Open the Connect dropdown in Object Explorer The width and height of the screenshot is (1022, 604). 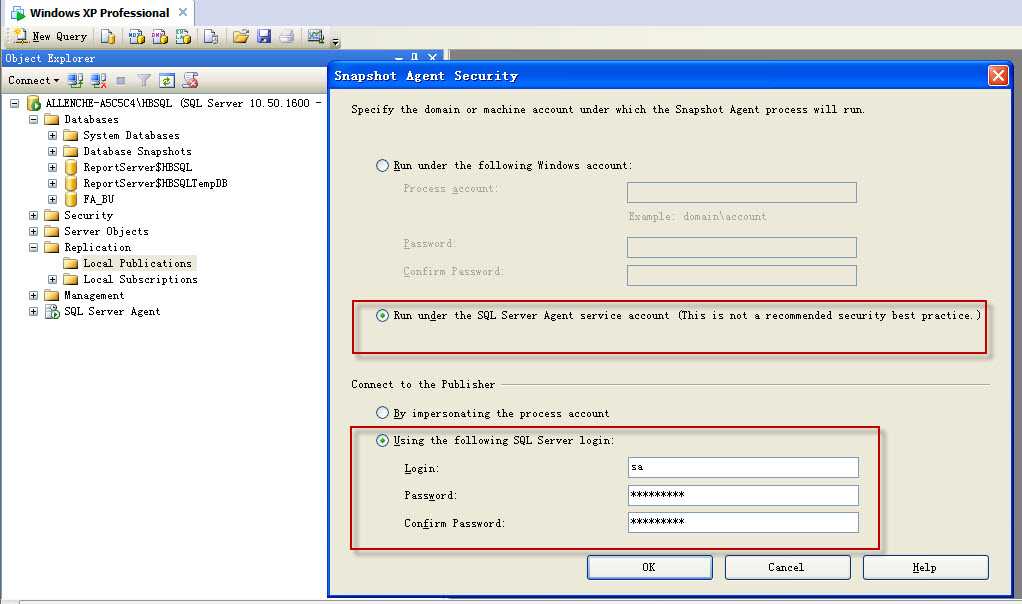(33, 80)
